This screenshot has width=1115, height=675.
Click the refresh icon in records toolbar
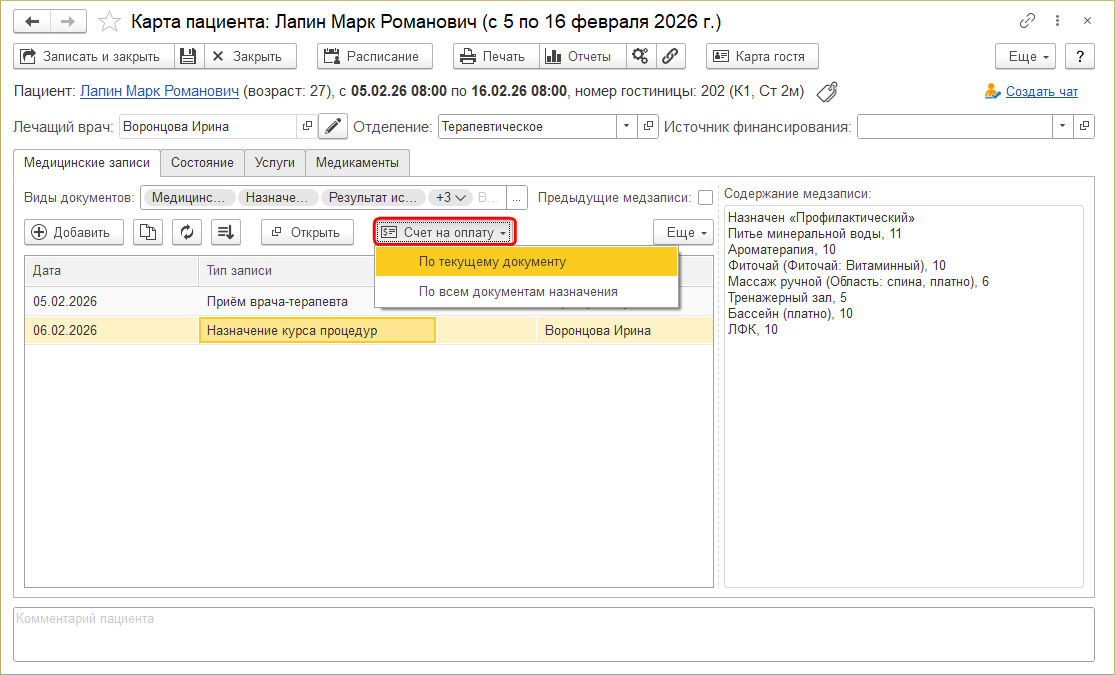187,232
